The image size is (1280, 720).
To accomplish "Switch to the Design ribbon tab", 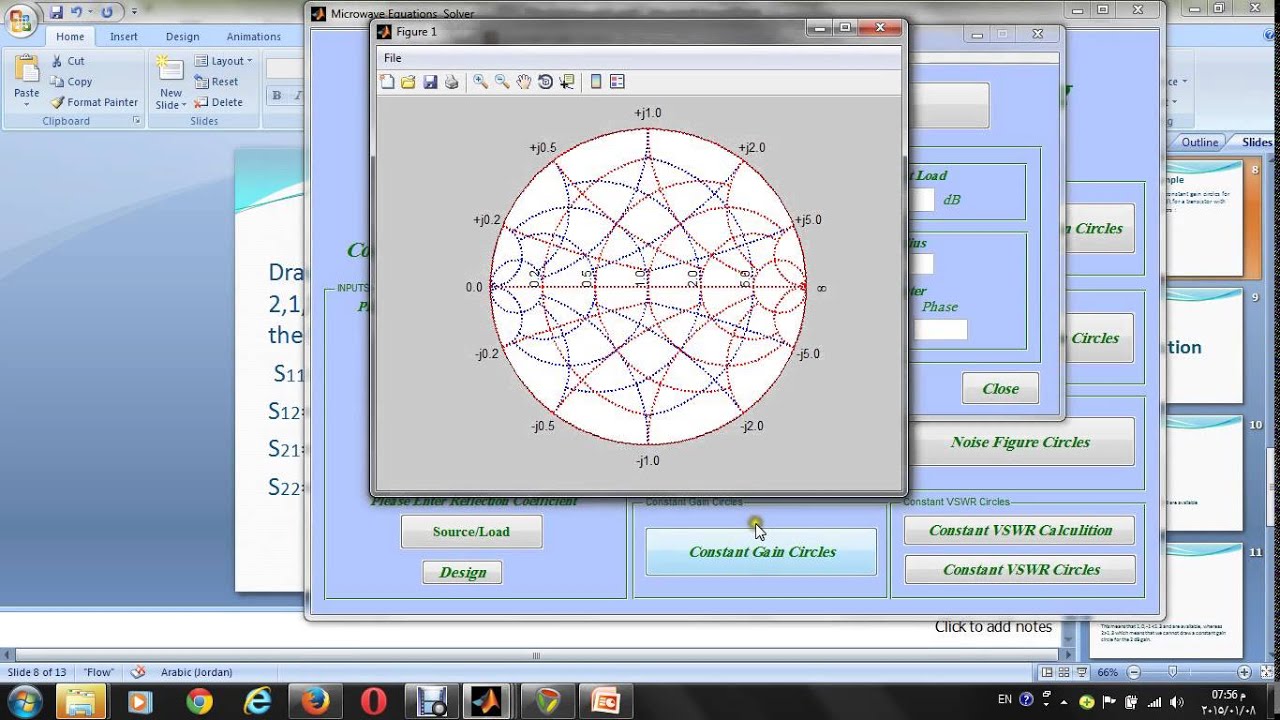I will 182,37.
